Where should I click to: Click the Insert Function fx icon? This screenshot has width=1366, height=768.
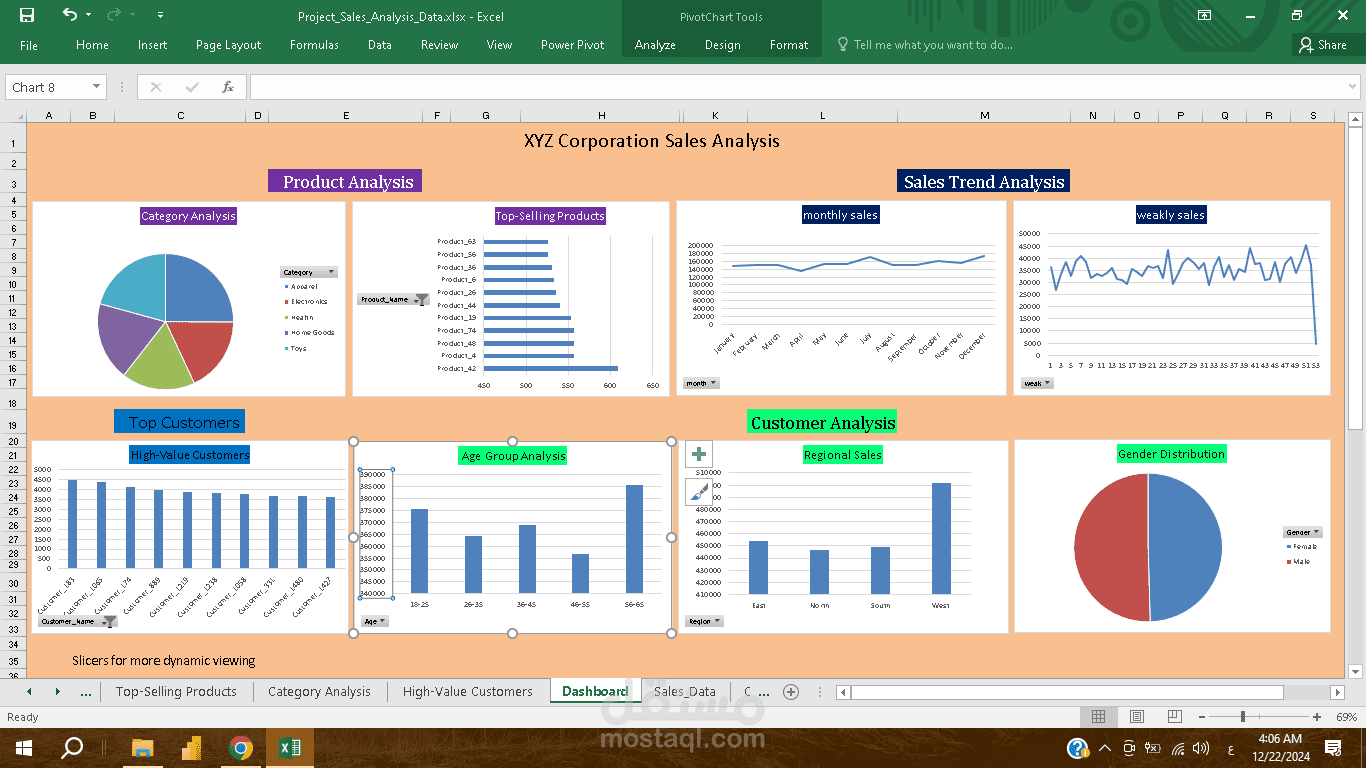click(228, 87)
